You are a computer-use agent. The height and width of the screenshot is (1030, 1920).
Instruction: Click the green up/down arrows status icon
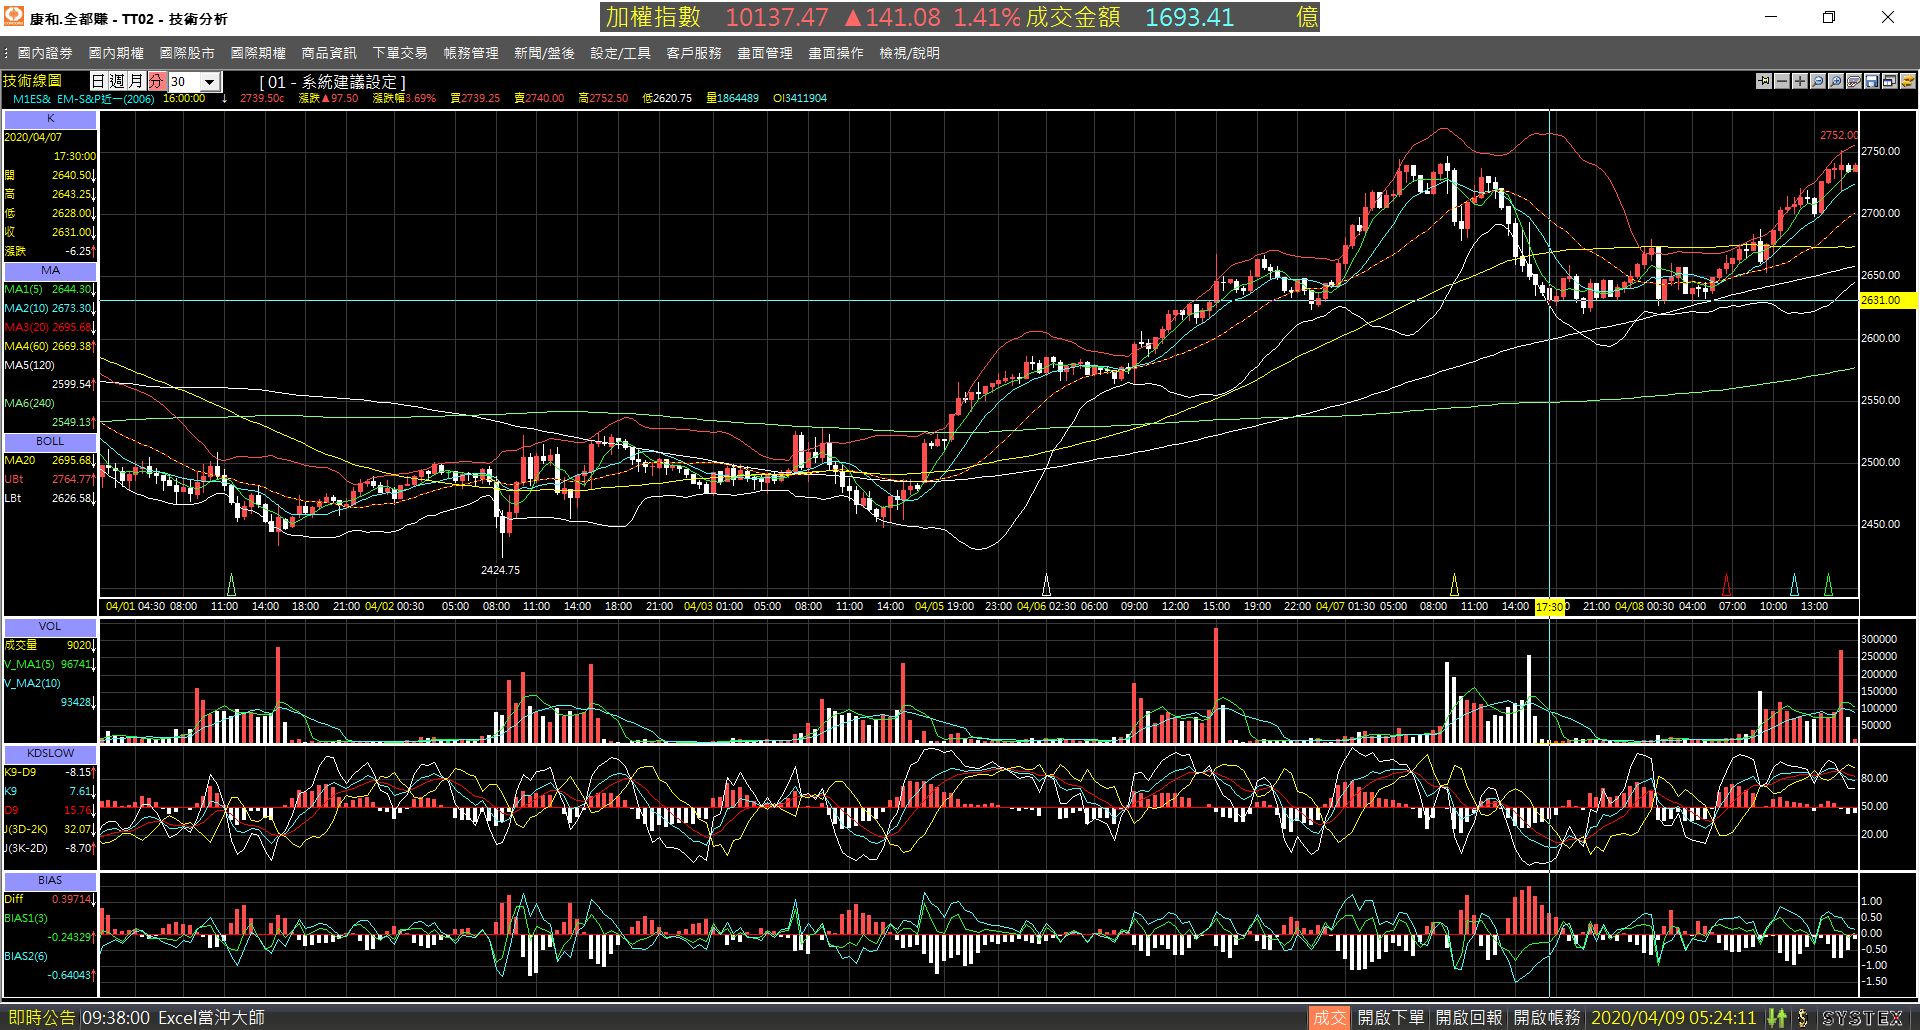pos(1777,1018)
